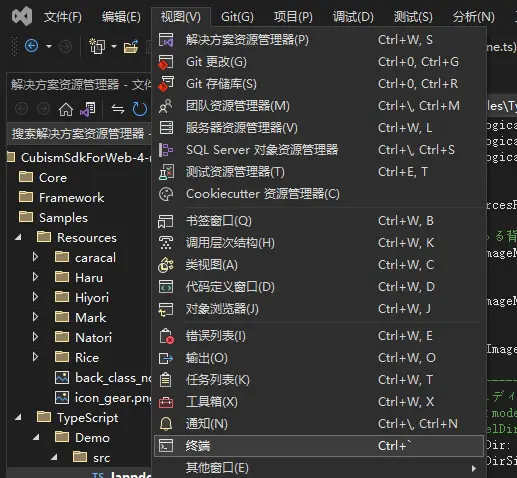Open the 测试(S) menu
Viewport: 517px width, 478px height.
[413, 17]
